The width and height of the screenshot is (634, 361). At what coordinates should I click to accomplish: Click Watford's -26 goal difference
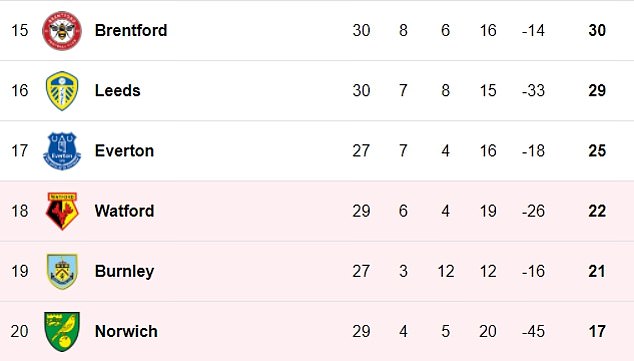(x=533, y=211)
